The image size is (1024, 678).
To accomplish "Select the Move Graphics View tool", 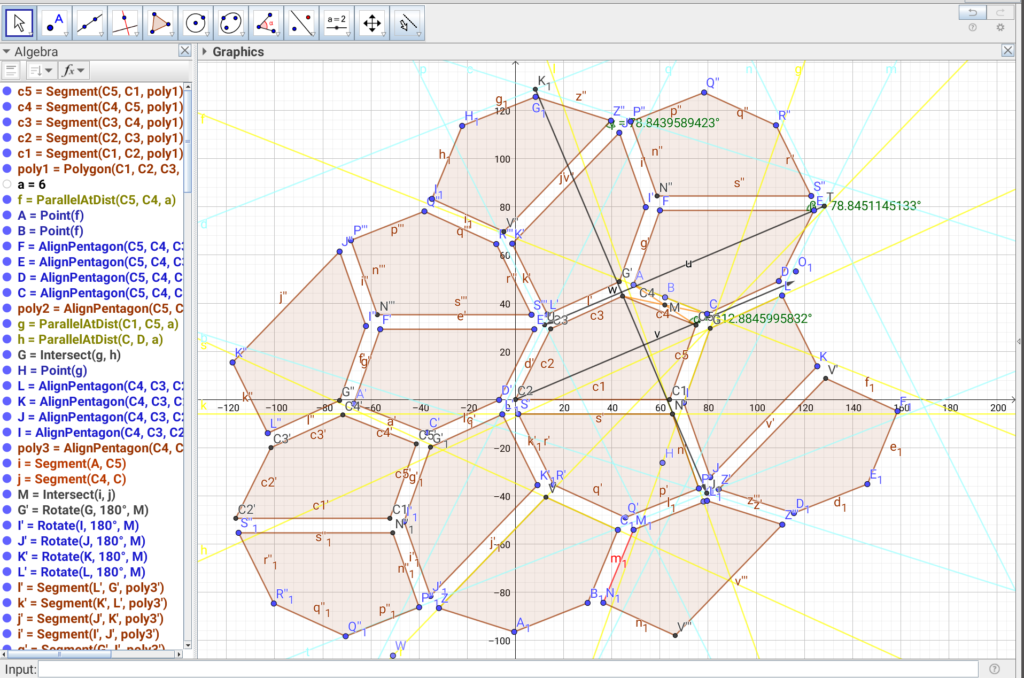I will [372, 21].
